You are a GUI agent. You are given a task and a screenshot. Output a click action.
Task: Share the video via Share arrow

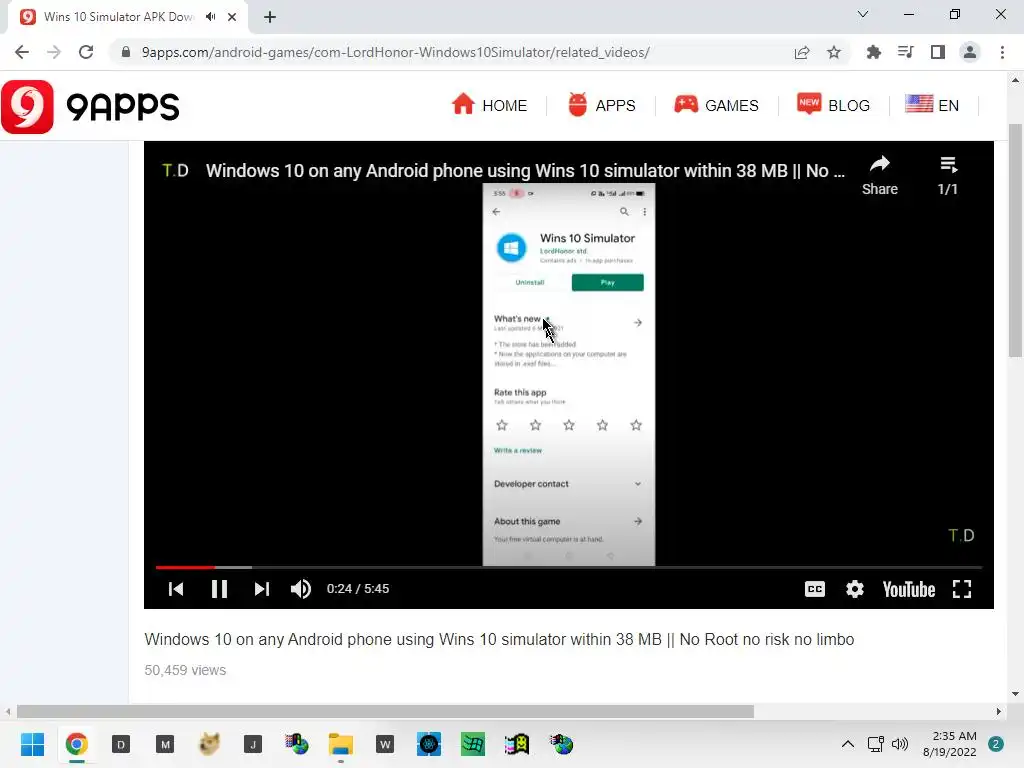pyautogui.click(x=880, y=175)
